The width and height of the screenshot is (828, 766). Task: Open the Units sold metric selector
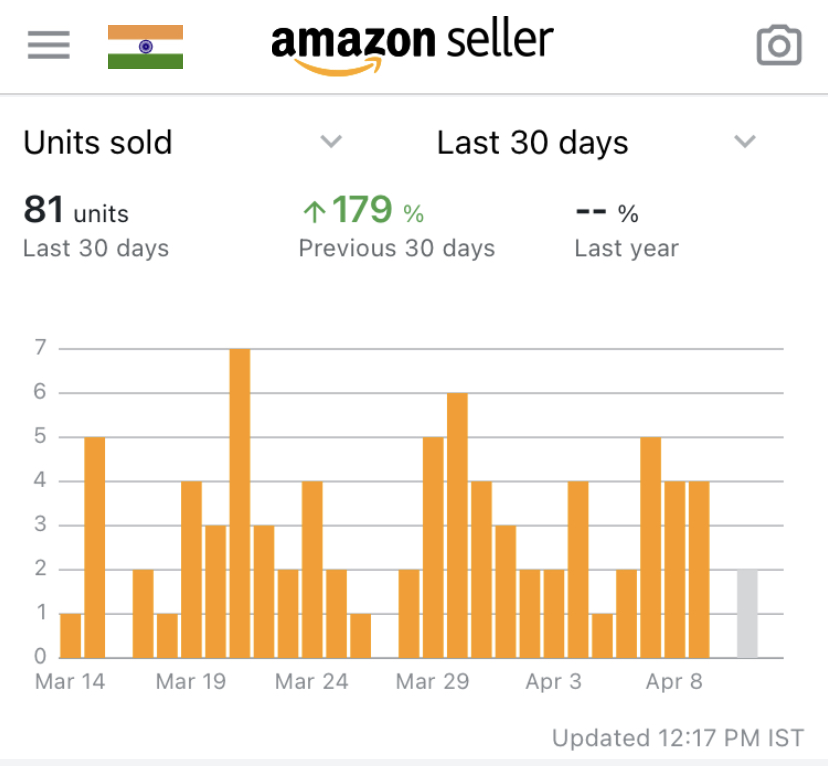(x=98, y=143)
